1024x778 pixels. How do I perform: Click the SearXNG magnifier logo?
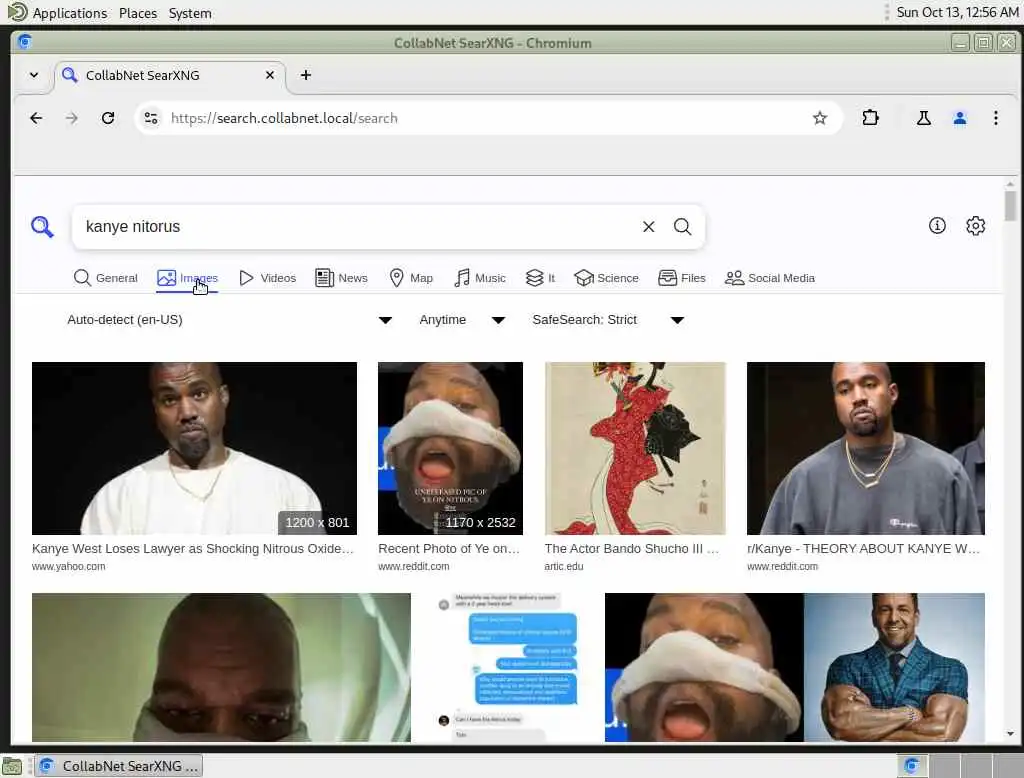(x=42, y=227)
